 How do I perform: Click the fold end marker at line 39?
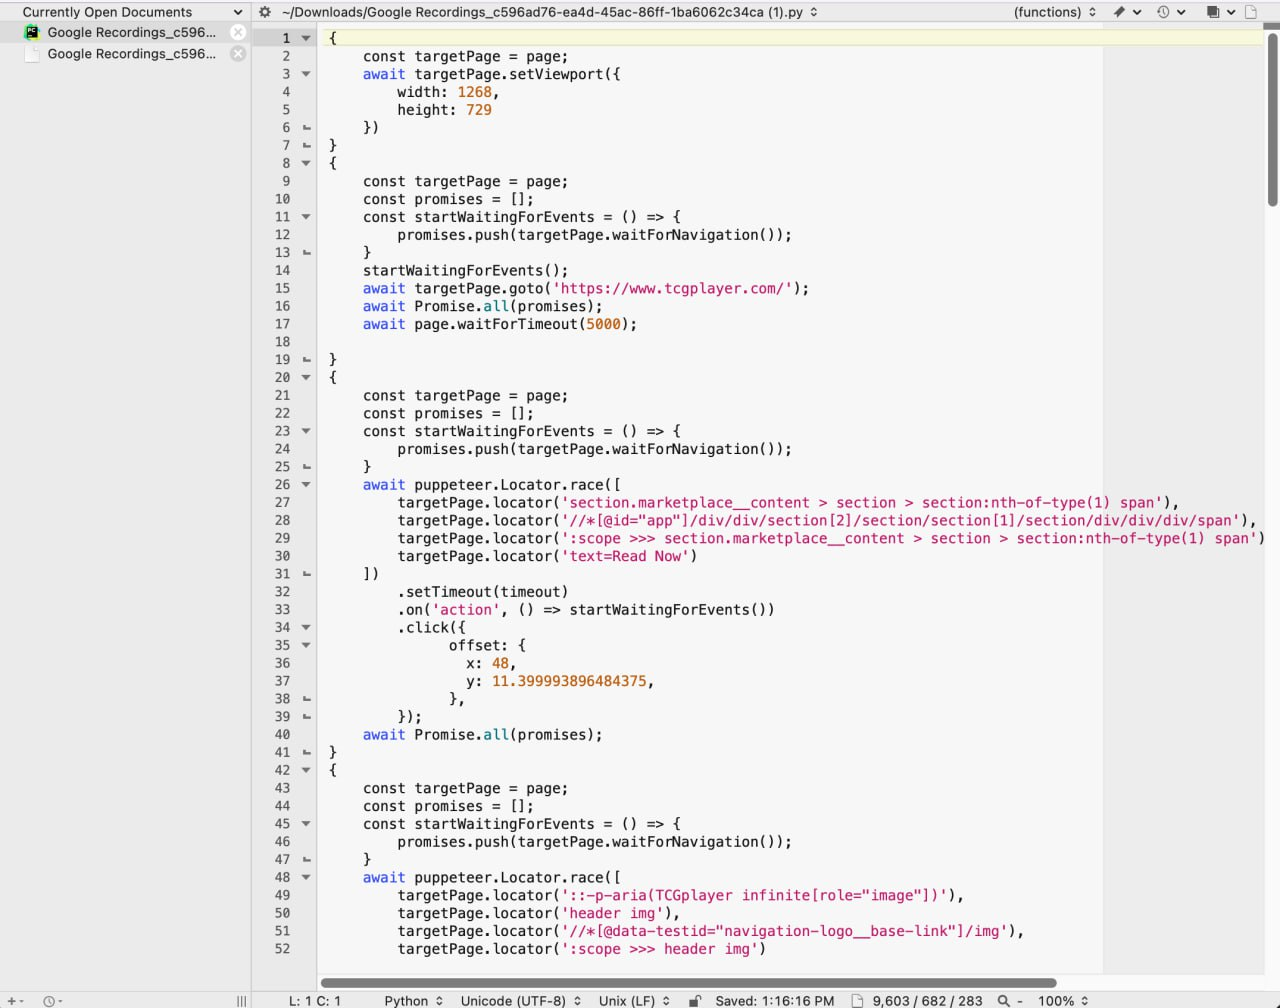point(306,717)
